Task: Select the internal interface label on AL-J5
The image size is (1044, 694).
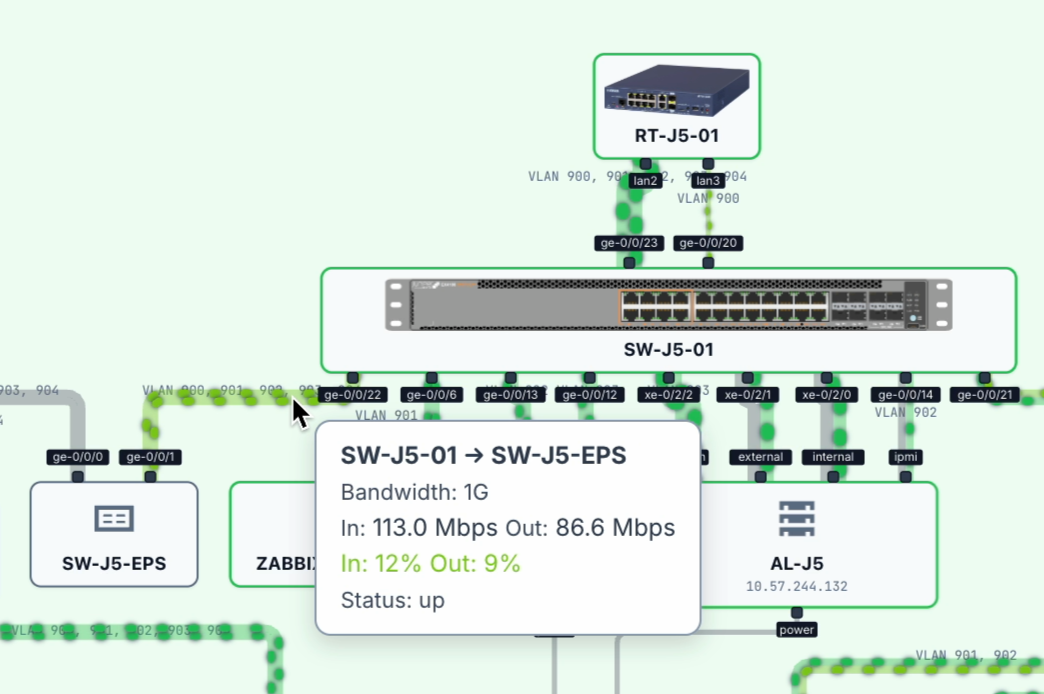Action: click(833, 457)
